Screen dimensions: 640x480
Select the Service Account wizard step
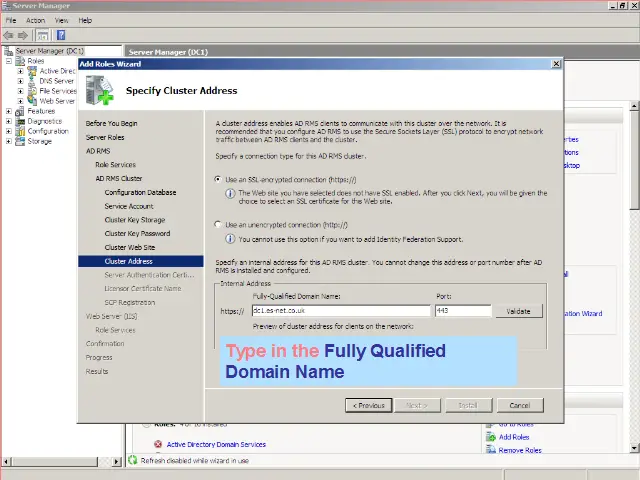click(x=129, y=206)
